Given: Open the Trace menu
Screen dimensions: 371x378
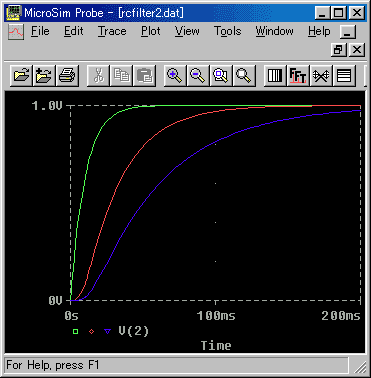Looking at the screenshot, I should (112, 31).
